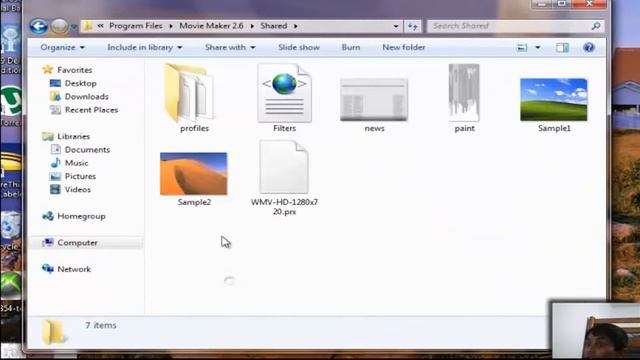640x360 pixels.
Task: Open Help with the question mark icon
Action: pyautogui.click(x=589, y=47)
